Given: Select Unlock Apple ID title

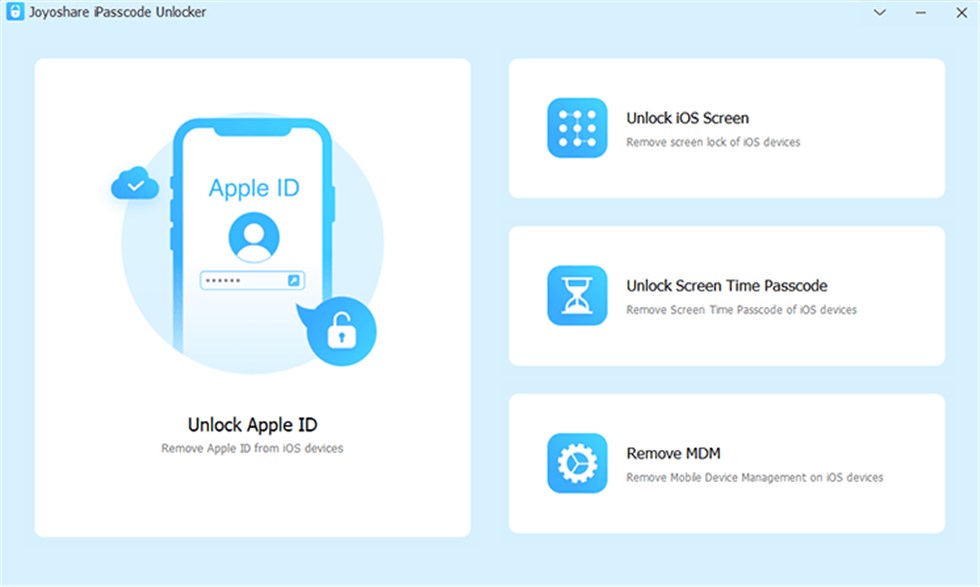Looking at the screenshot, I should [x=252, y=425].
